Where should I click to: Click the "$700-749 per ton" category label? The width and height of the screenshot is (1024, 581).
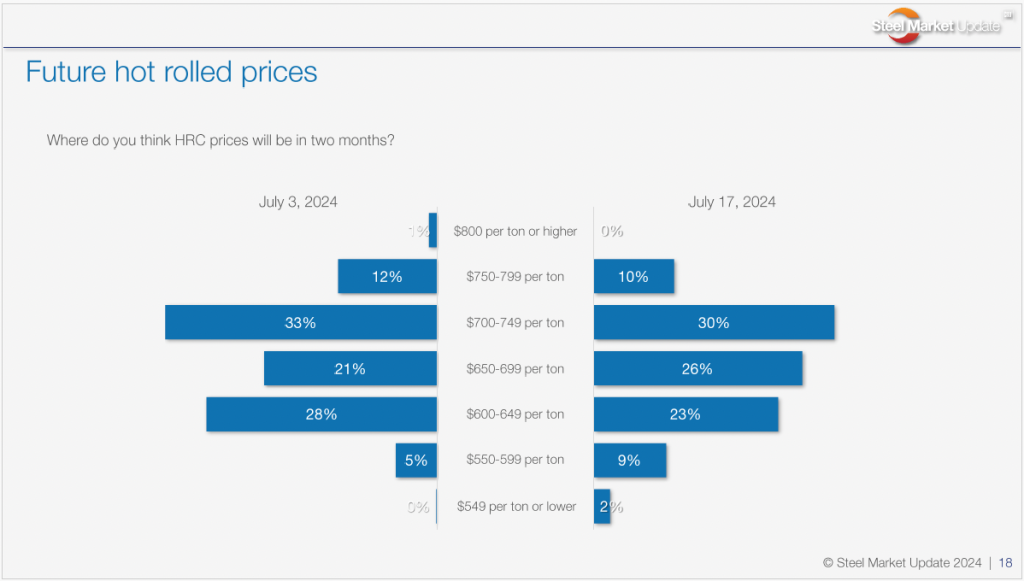(515, 323)
